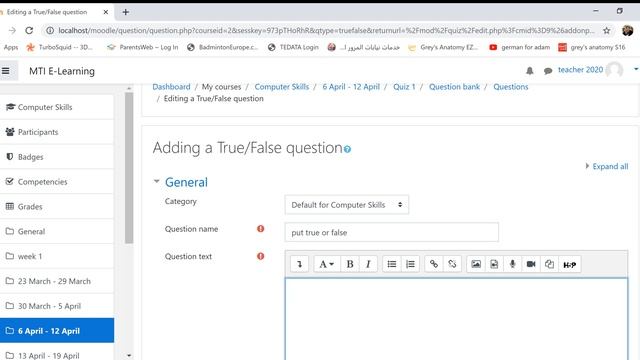This screenshot has height=360, width=640.
Task: Open TEDATA Login bookmark
Action: 293,47
